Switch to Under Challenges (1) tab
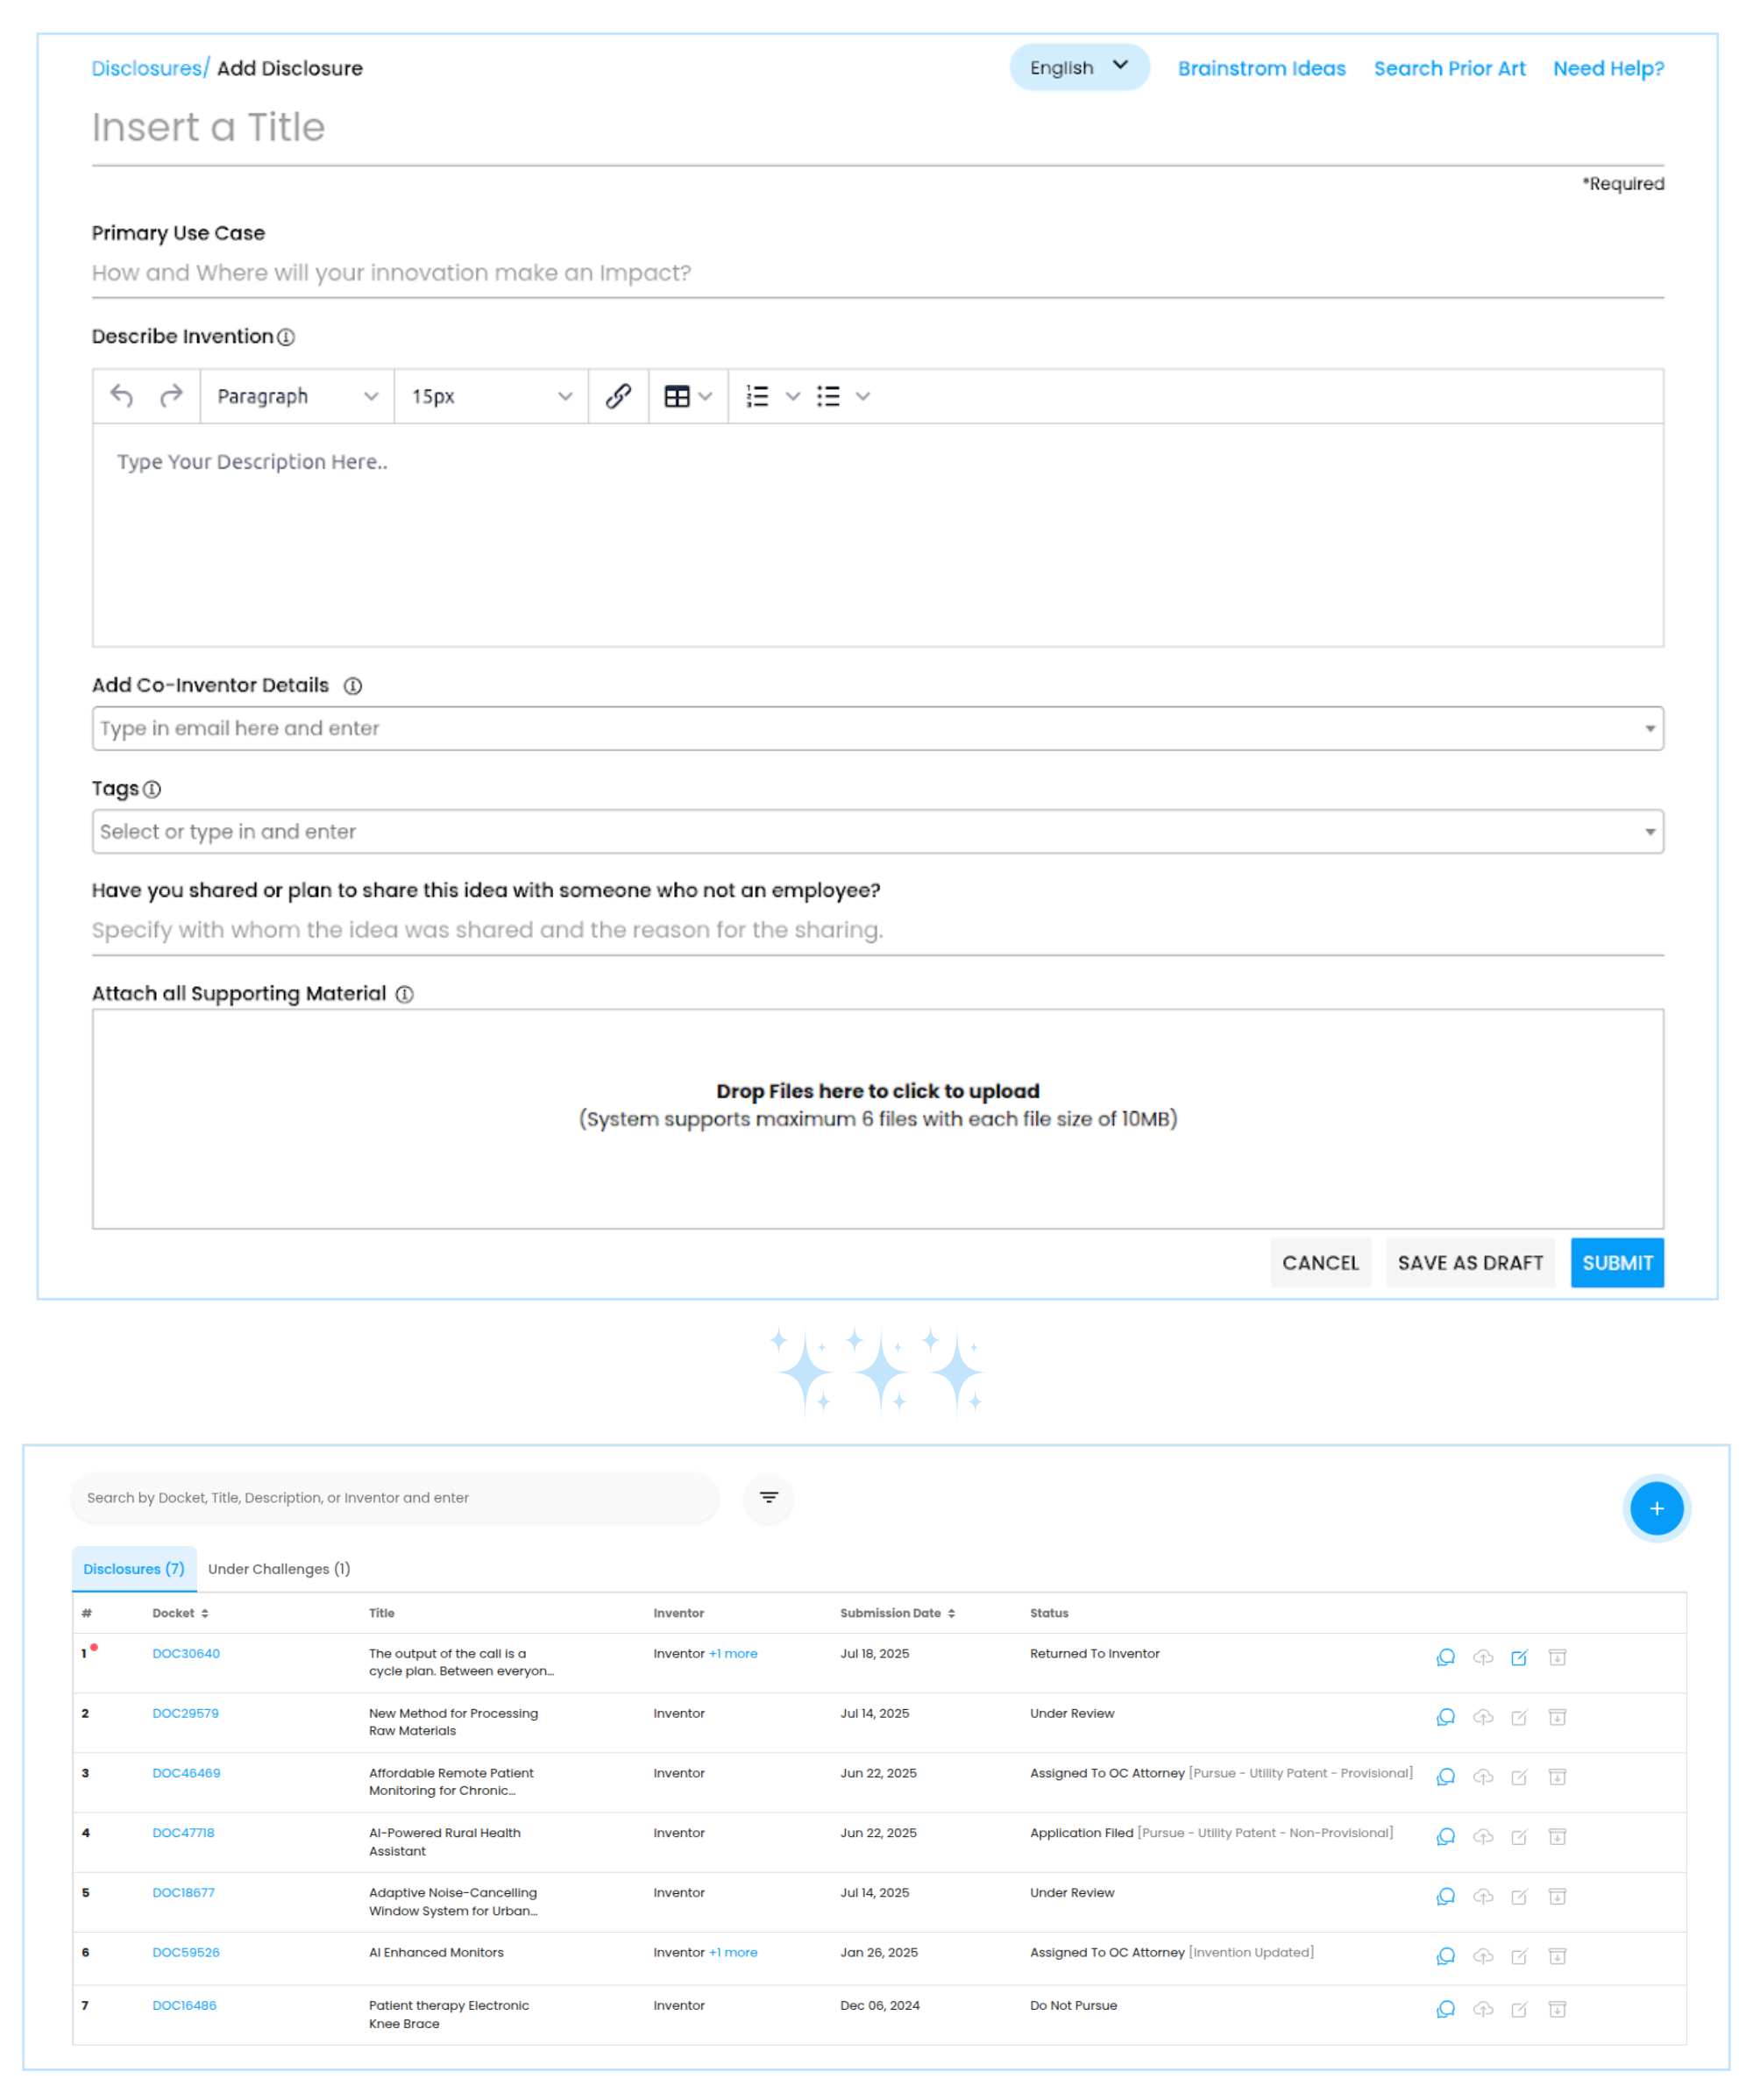 point(278,1568)
